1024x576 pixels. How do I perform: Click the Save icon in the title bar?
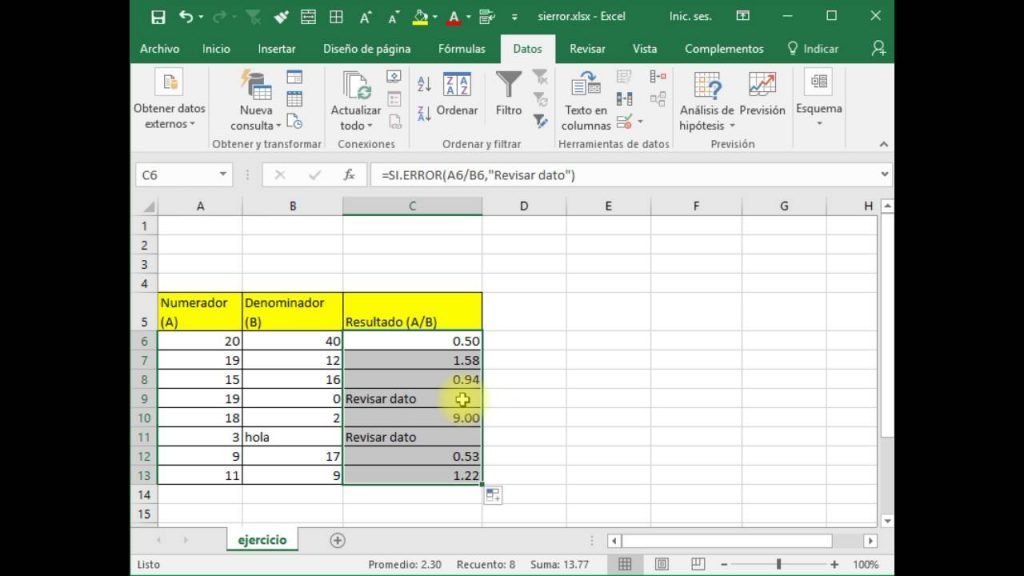158,17
